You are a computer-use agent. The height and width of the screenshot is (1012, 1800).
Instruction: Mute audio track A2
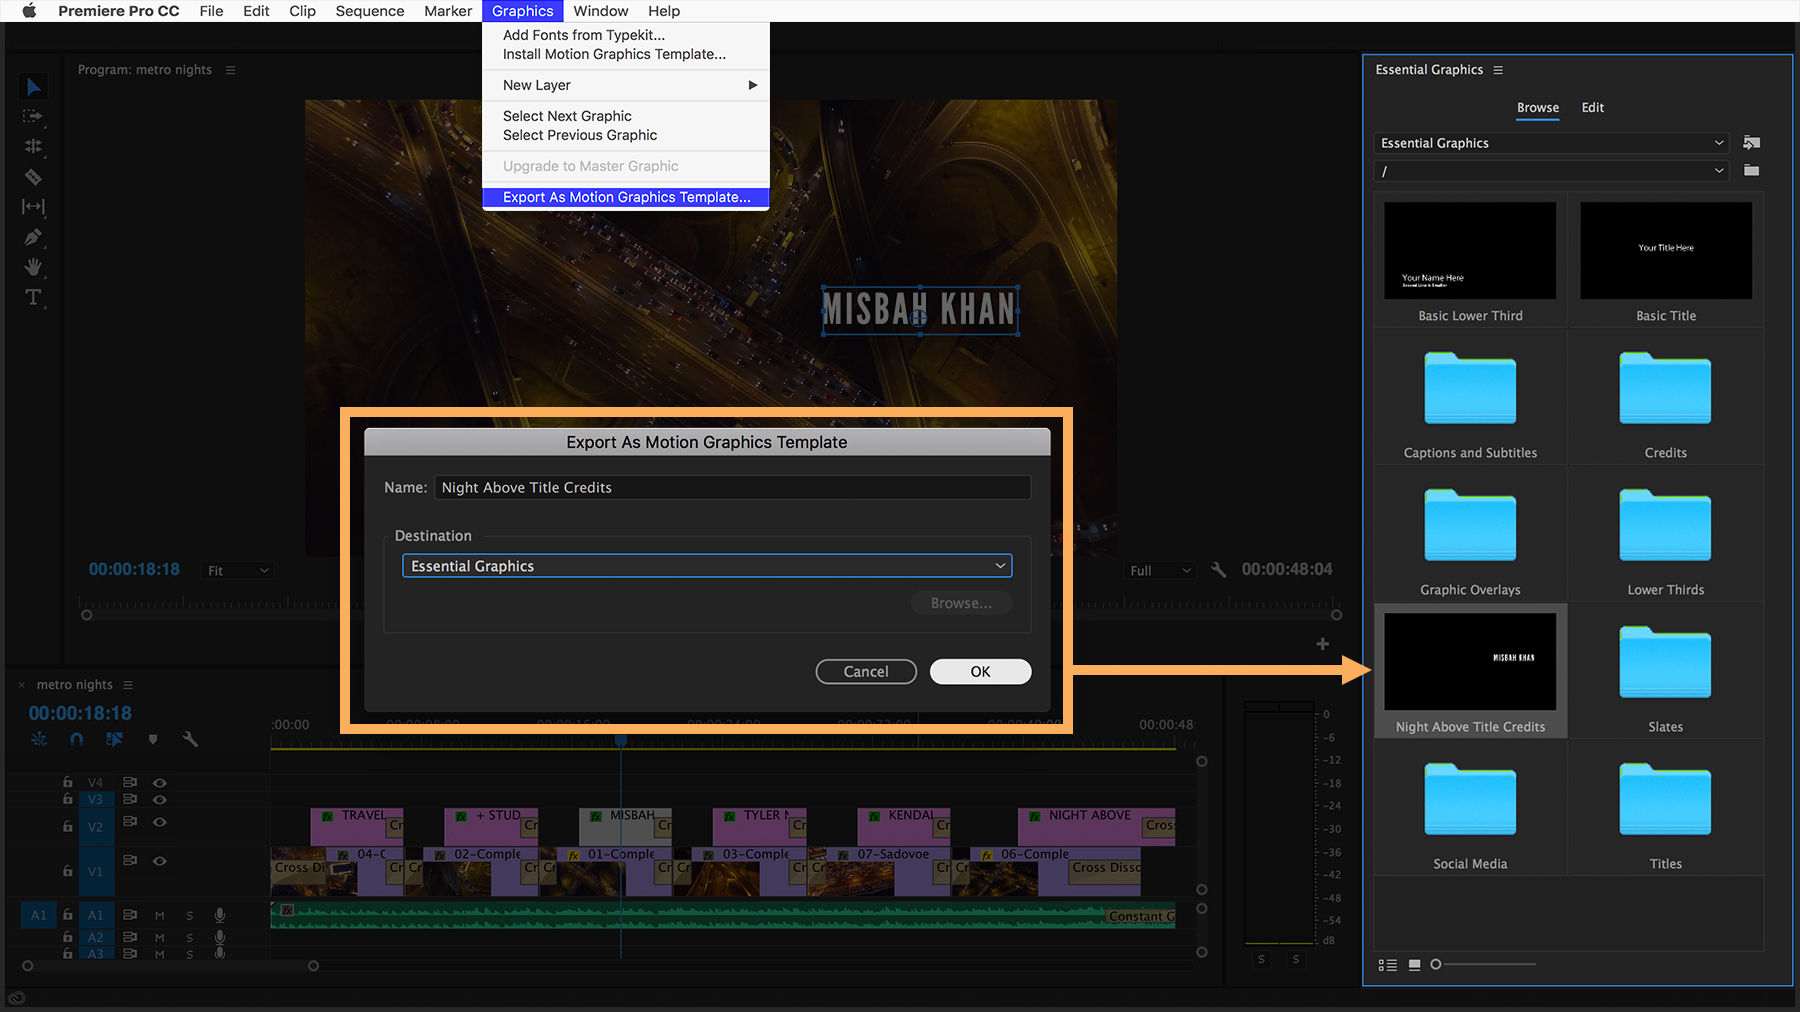click(159, 938)
